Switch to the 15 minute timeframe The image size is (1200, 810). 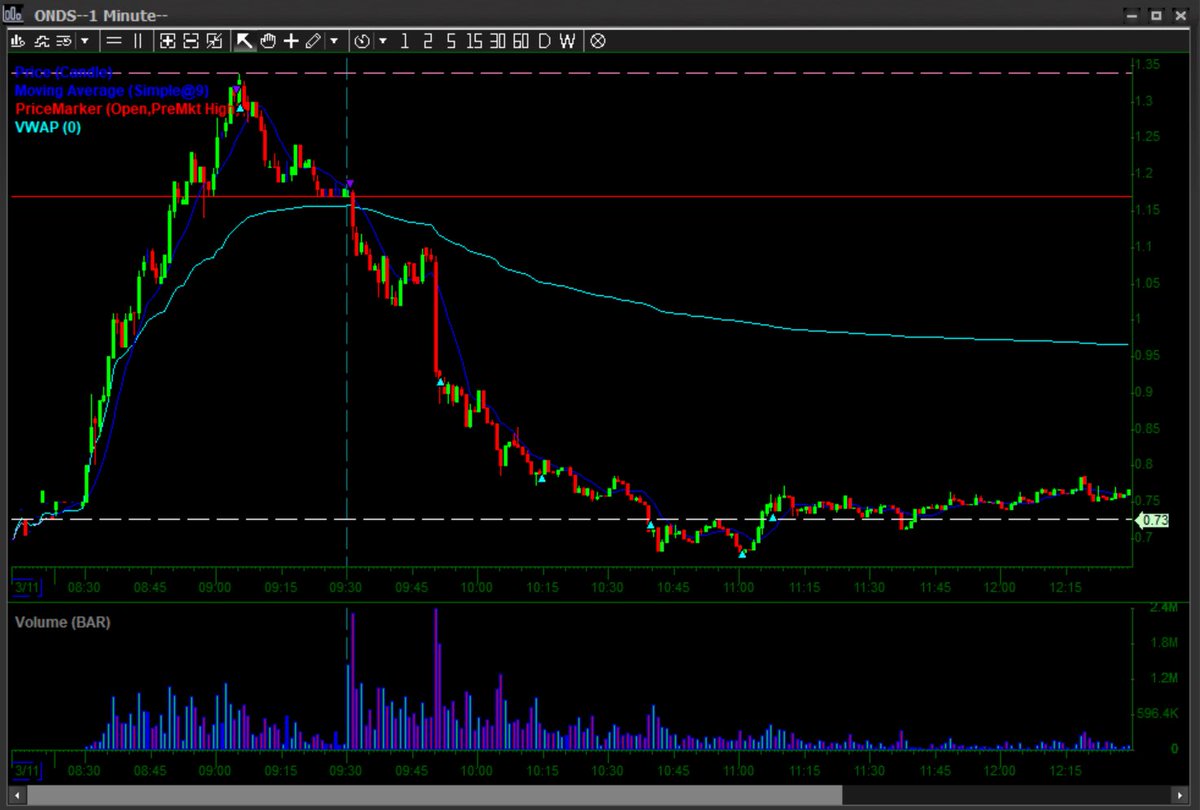(x=474, y=41)
